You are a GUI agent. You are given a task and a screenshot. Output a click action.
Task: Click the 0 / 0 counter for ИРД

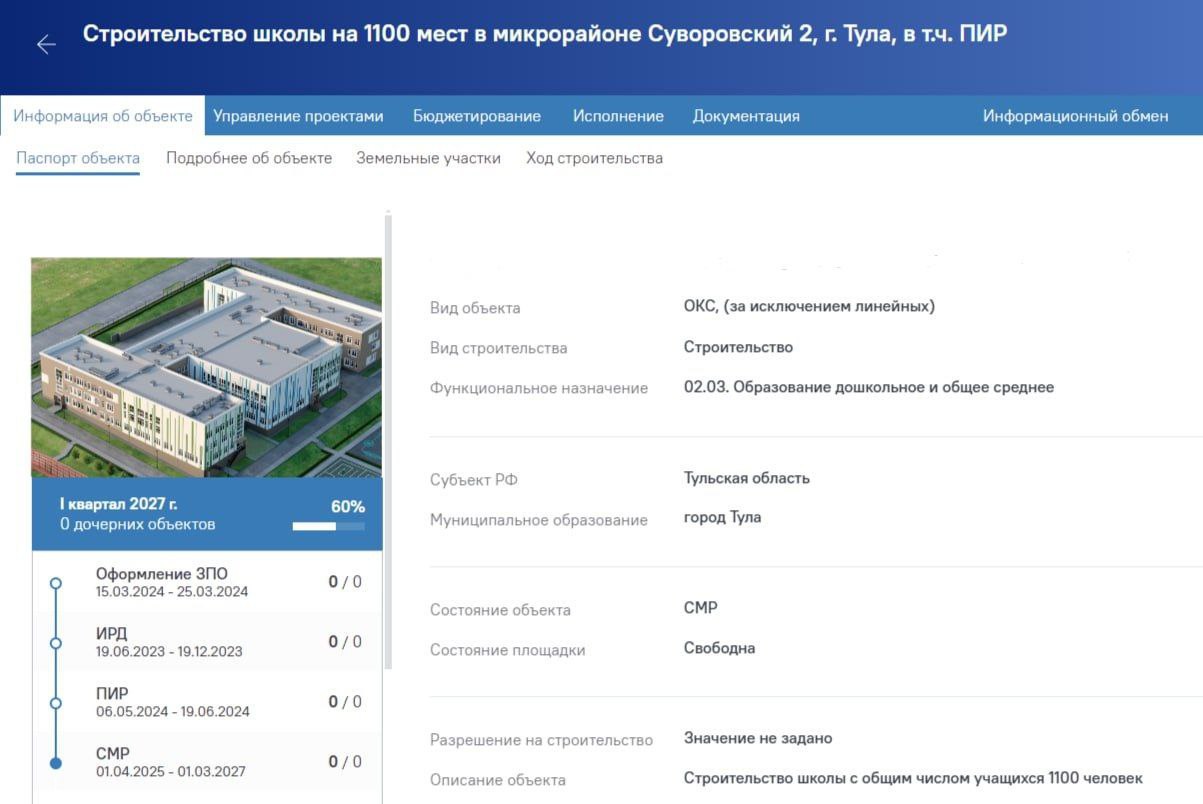[x=345, y=642]
